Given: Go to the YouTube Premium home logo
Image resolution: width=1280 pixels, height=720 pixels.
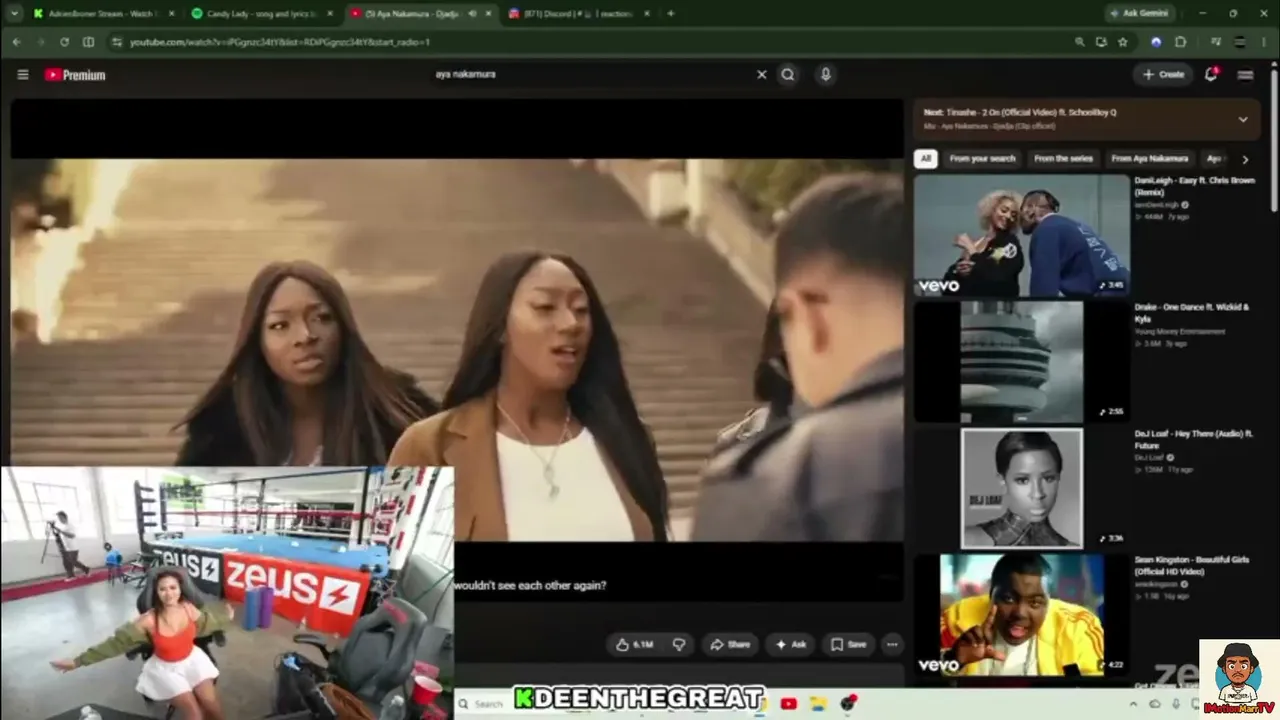Looking at the screenshot, I should (x=75, y=74).
